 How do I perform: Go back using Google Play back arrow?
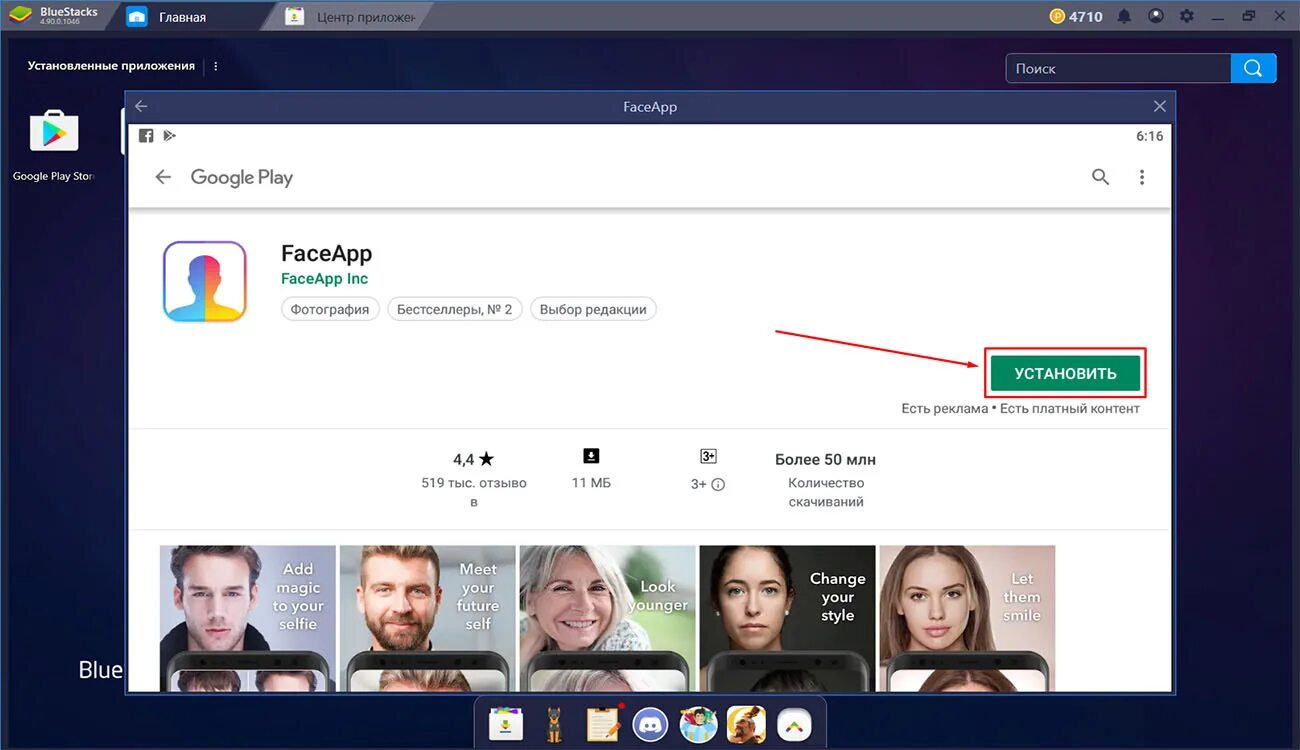pyautogui.click(x=163, y=177)
